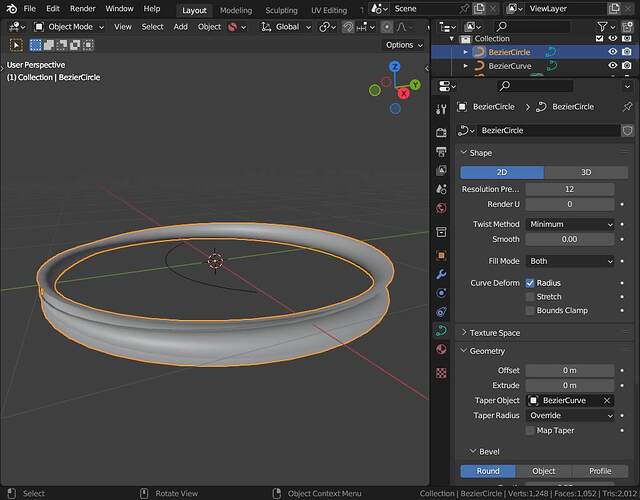Open the Texture properties checker icon

click(x=441, y=373)
